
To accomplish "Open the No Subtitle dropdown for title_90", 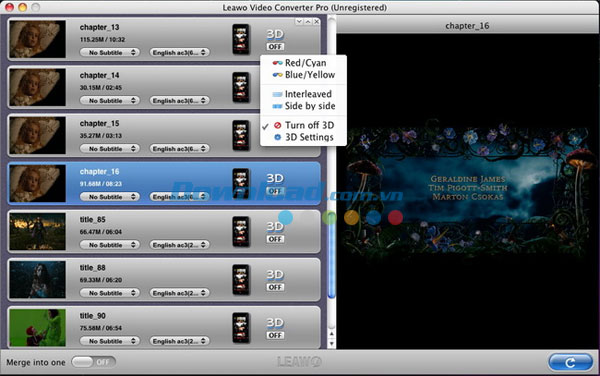I will (110, 341).
